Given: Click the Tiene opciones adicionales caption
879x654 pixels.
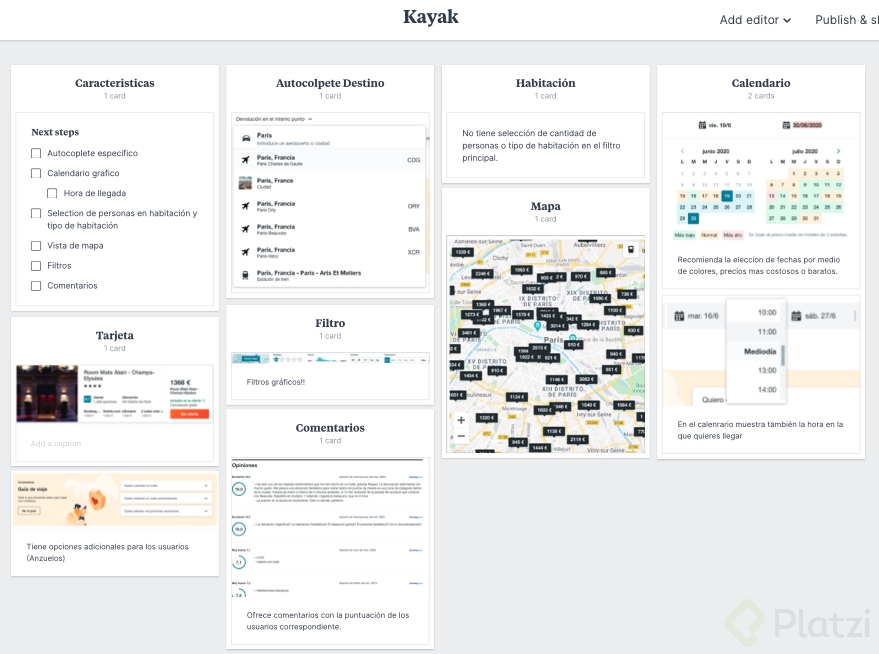Looking at the screenshot, I should point(108,552).
